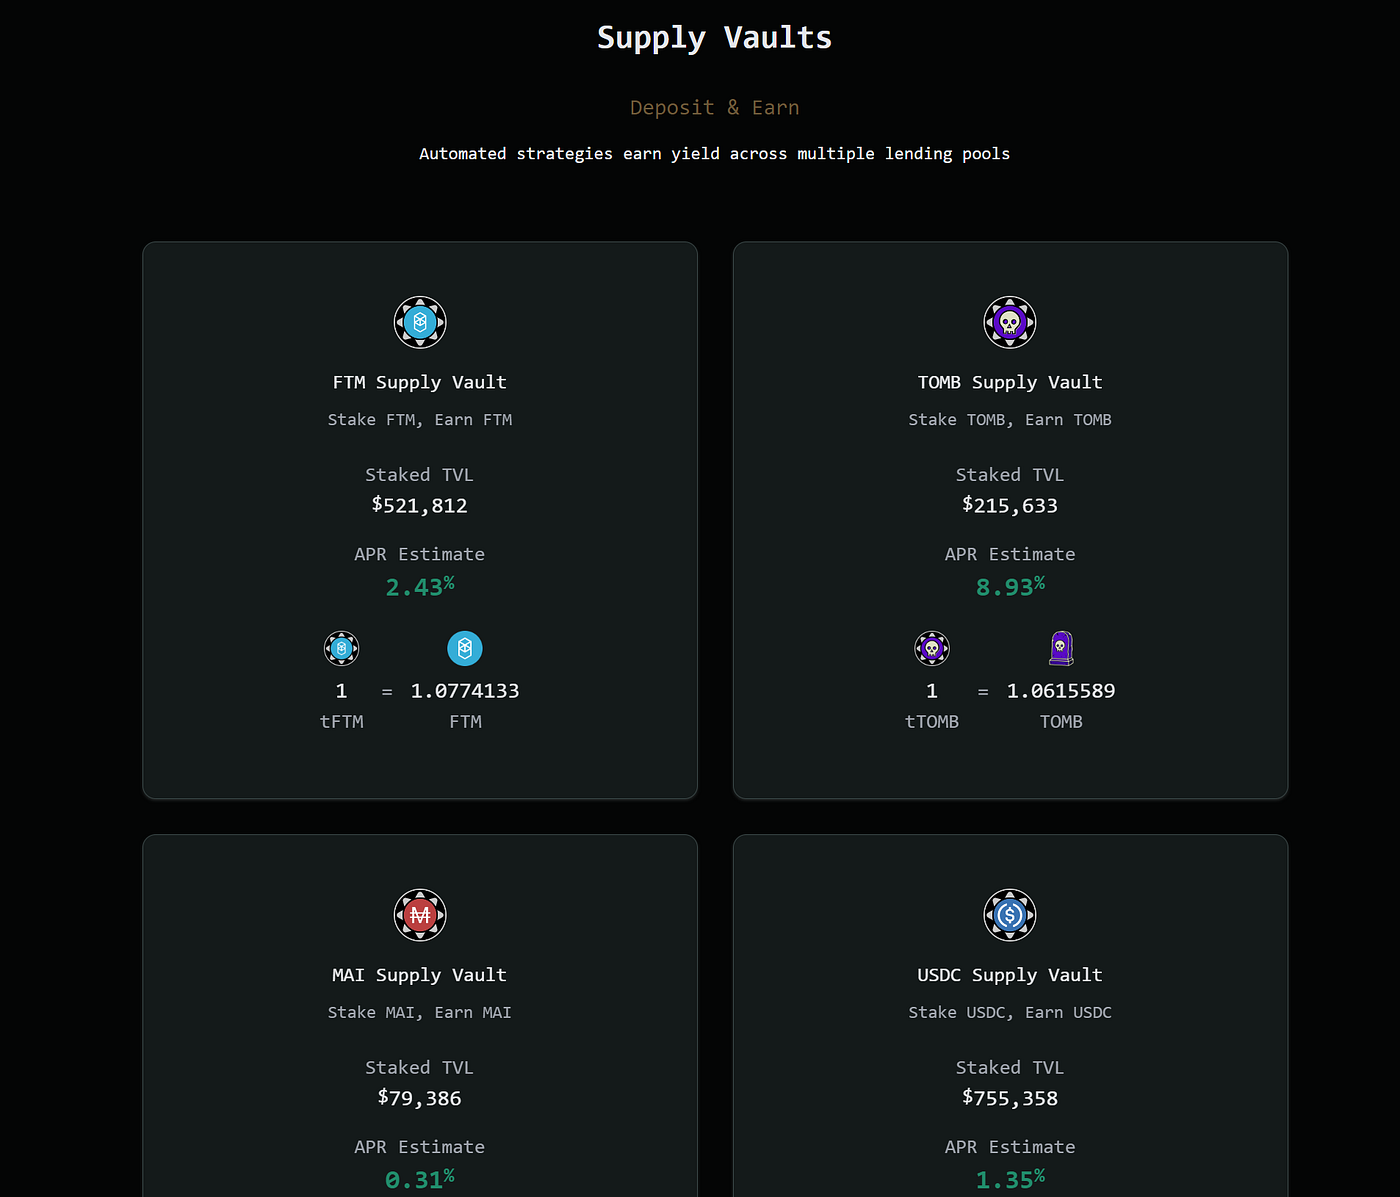Click the TOMB Supply Vault title
This screenshot has width=1400, height=1197.
coord(1010,382)
